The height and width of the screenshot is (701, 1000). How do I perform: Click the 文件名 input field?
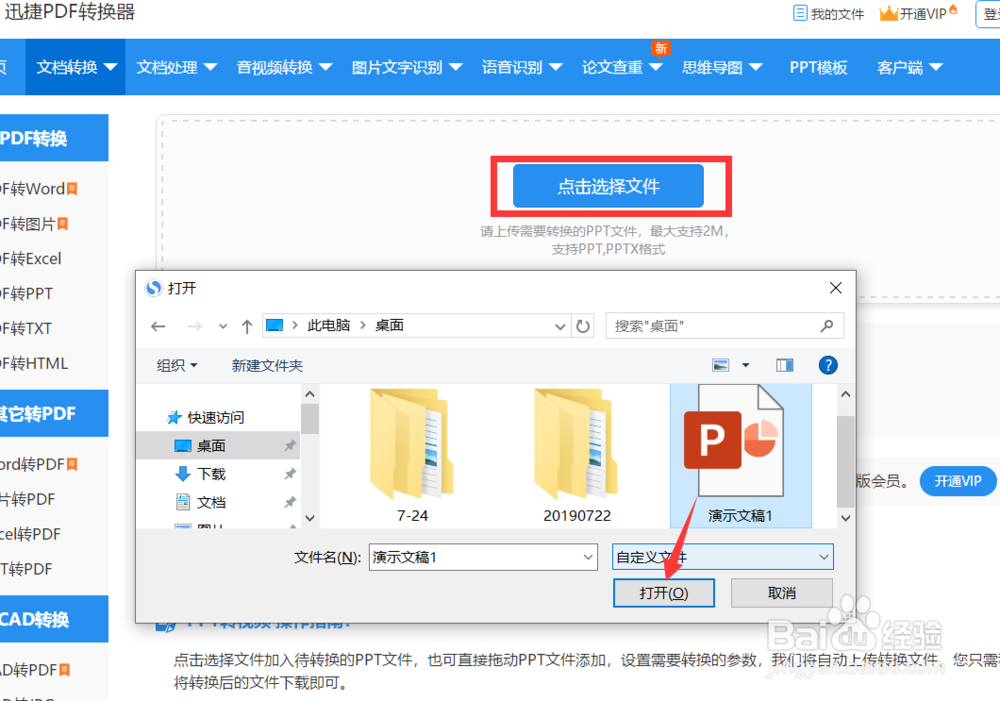click(483, 557)
